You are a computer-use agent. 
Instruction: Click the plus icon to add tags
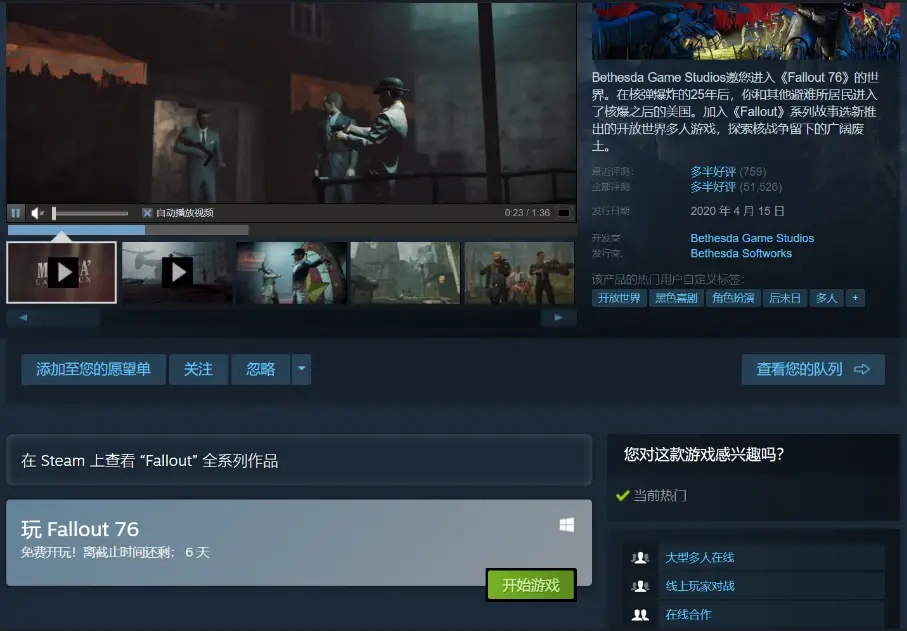[x=855, y=298]
